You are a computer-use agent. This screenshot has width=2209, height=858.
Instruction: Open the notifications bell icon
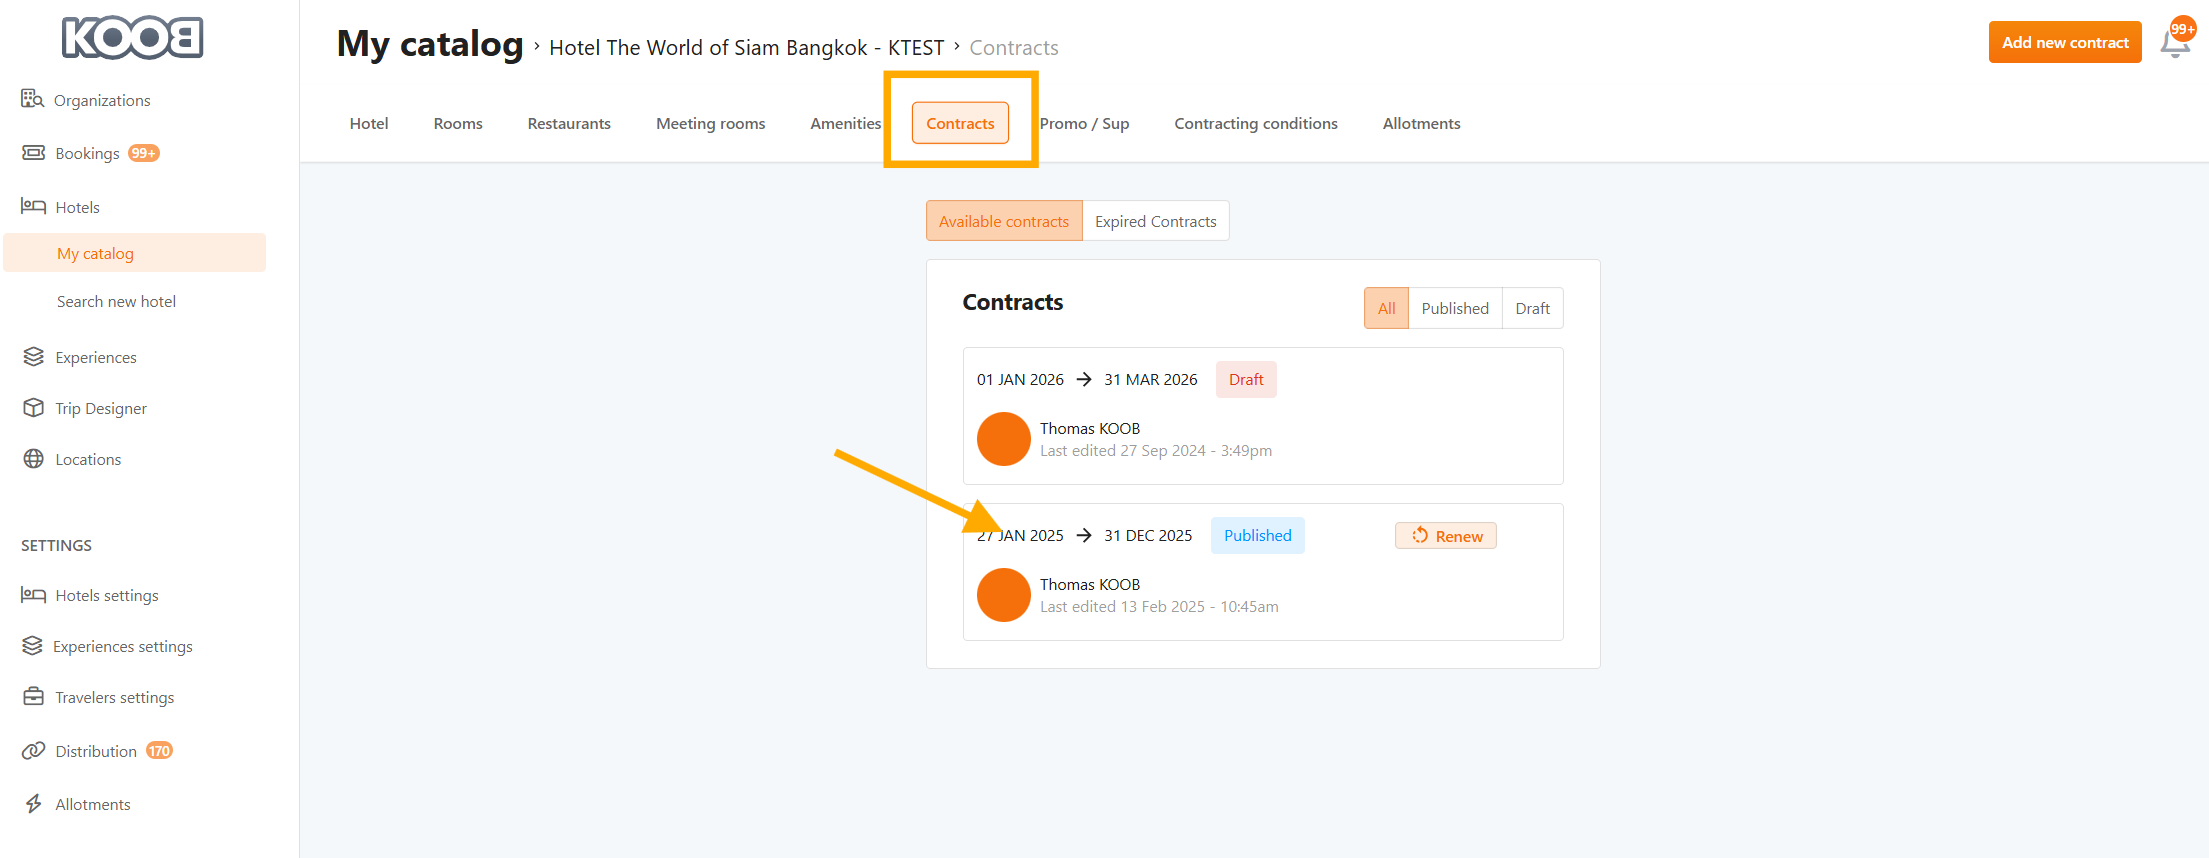(x=2173, y=44)
